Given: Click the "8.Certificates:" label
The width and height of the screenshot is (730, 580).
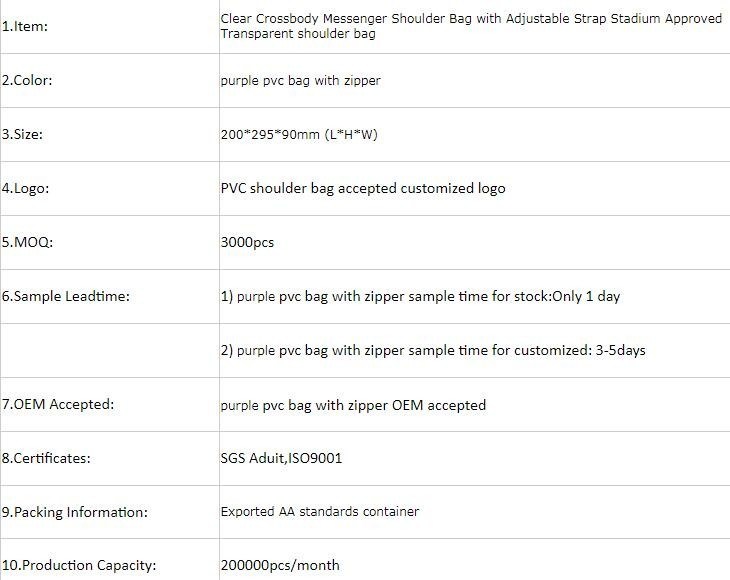Looking at the screenshot, I should point(46,458).
